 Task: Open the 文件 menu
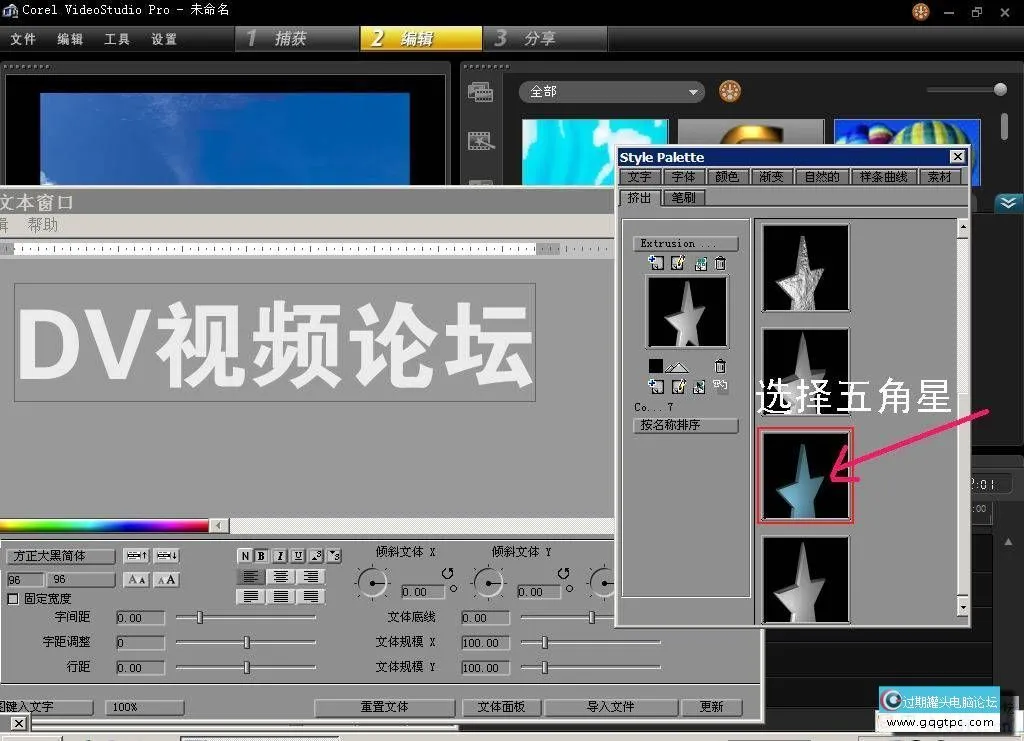(x=22, y=39)
